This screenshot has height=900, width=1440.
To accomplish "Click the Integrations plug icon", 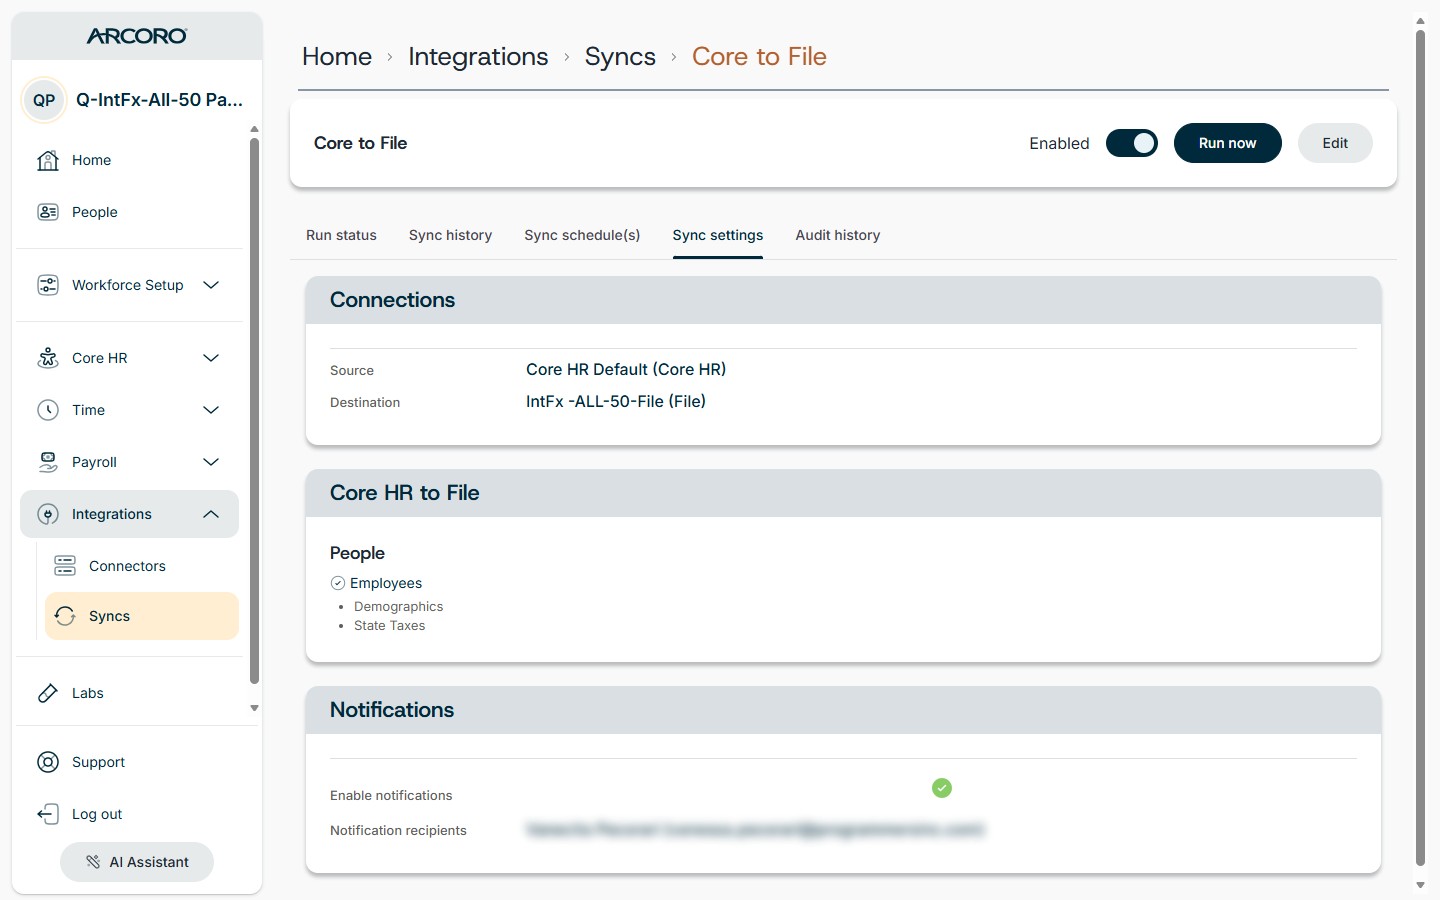I will point(48,514).
